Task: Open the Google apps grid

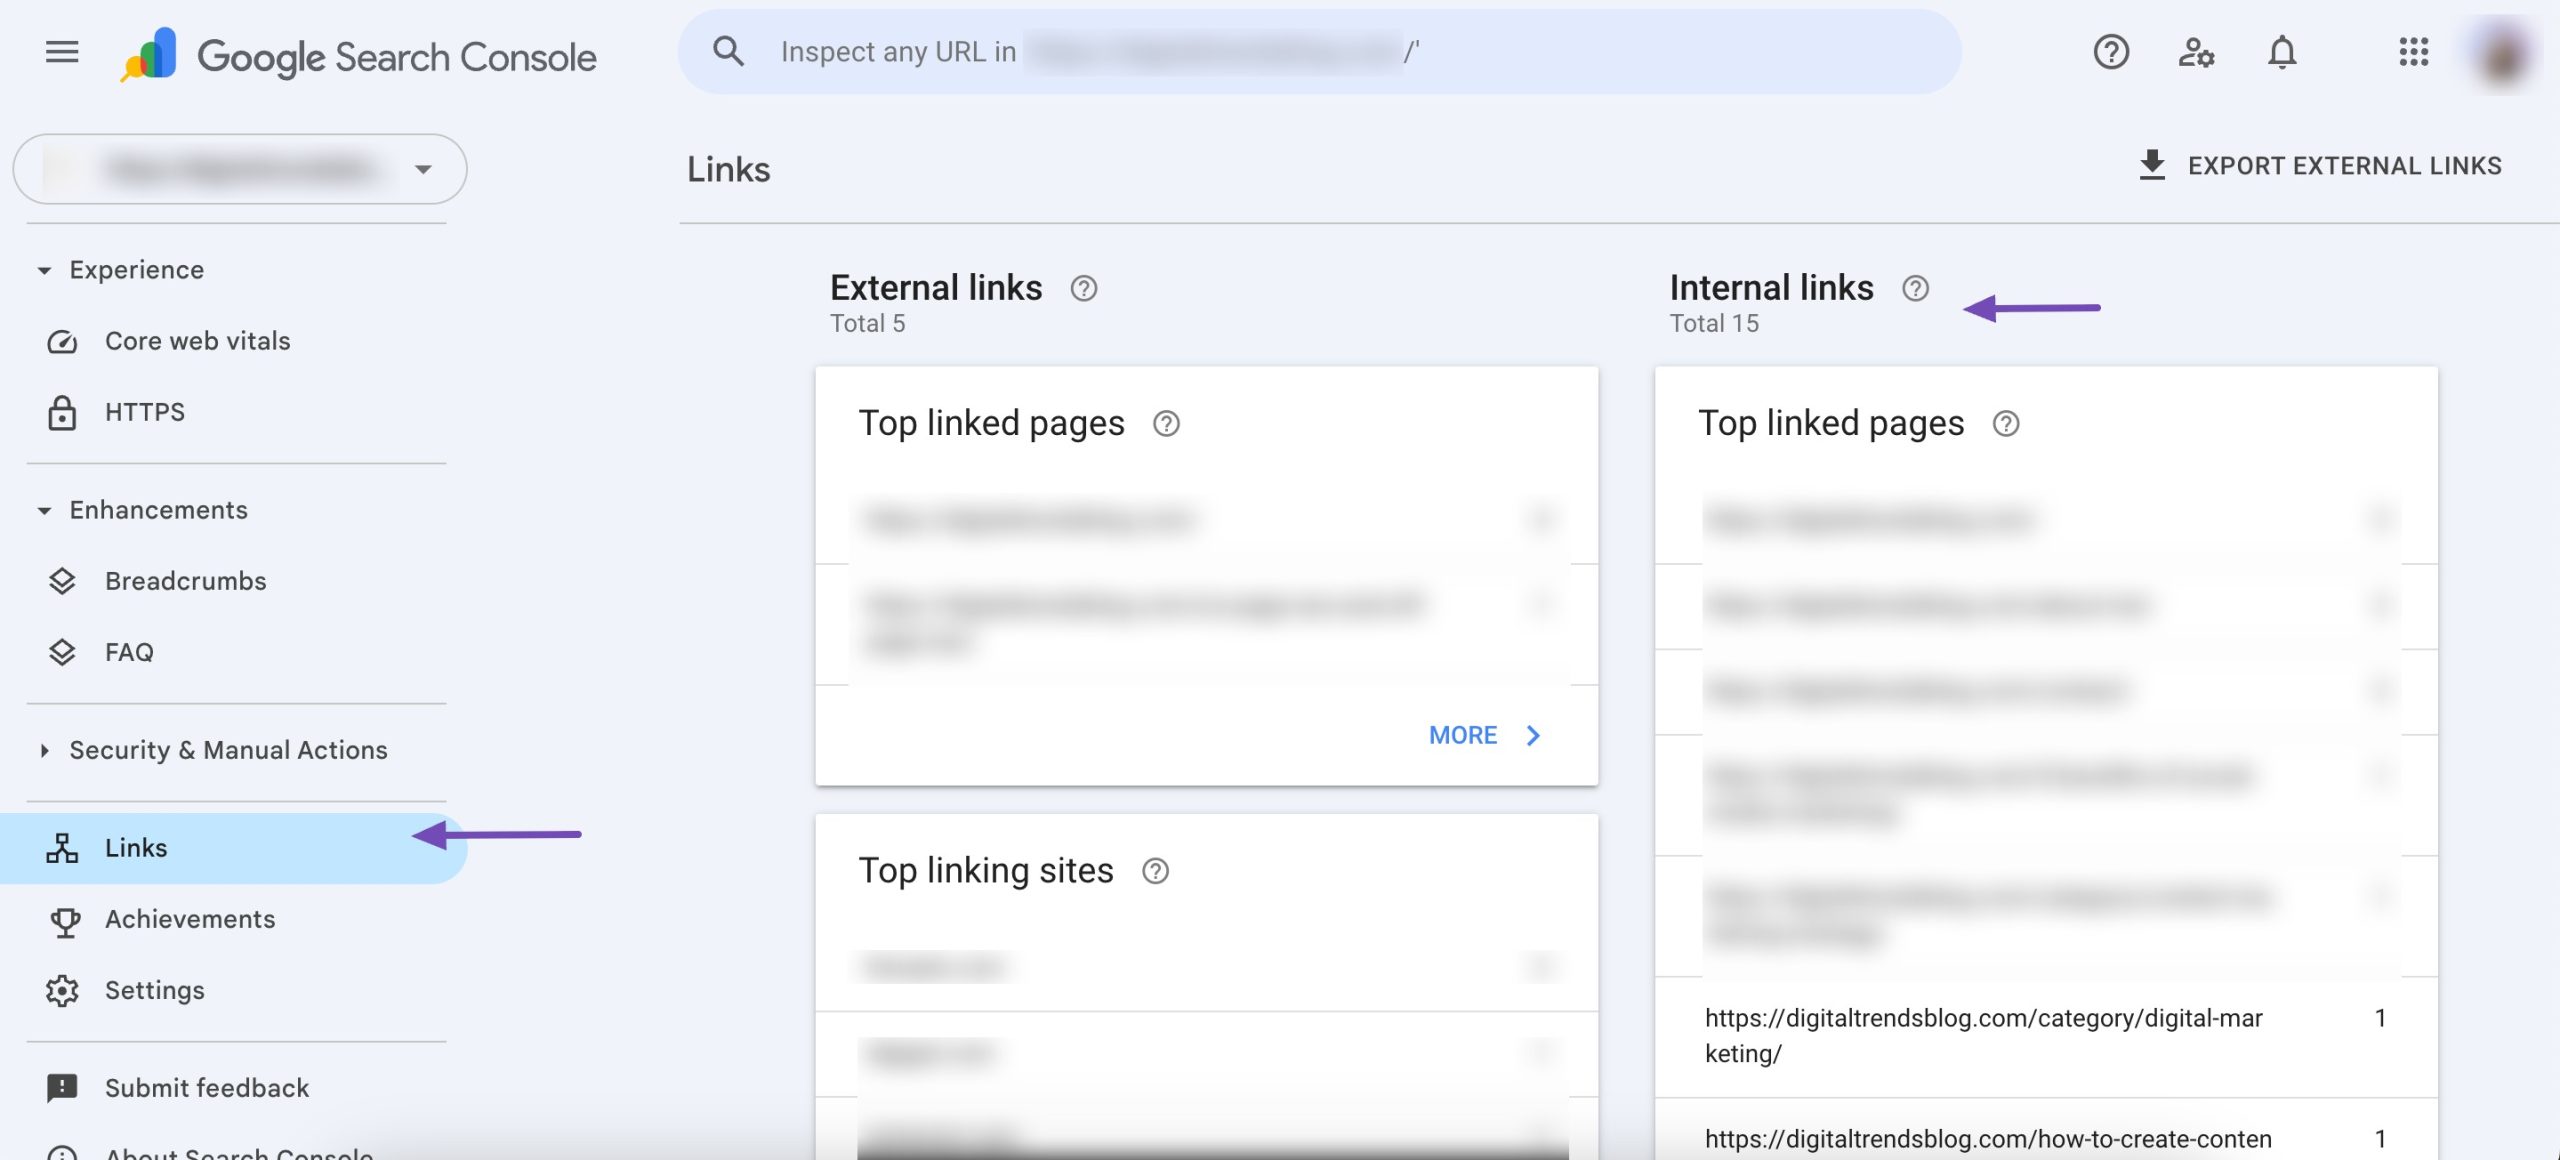Action: [2414, 52]
